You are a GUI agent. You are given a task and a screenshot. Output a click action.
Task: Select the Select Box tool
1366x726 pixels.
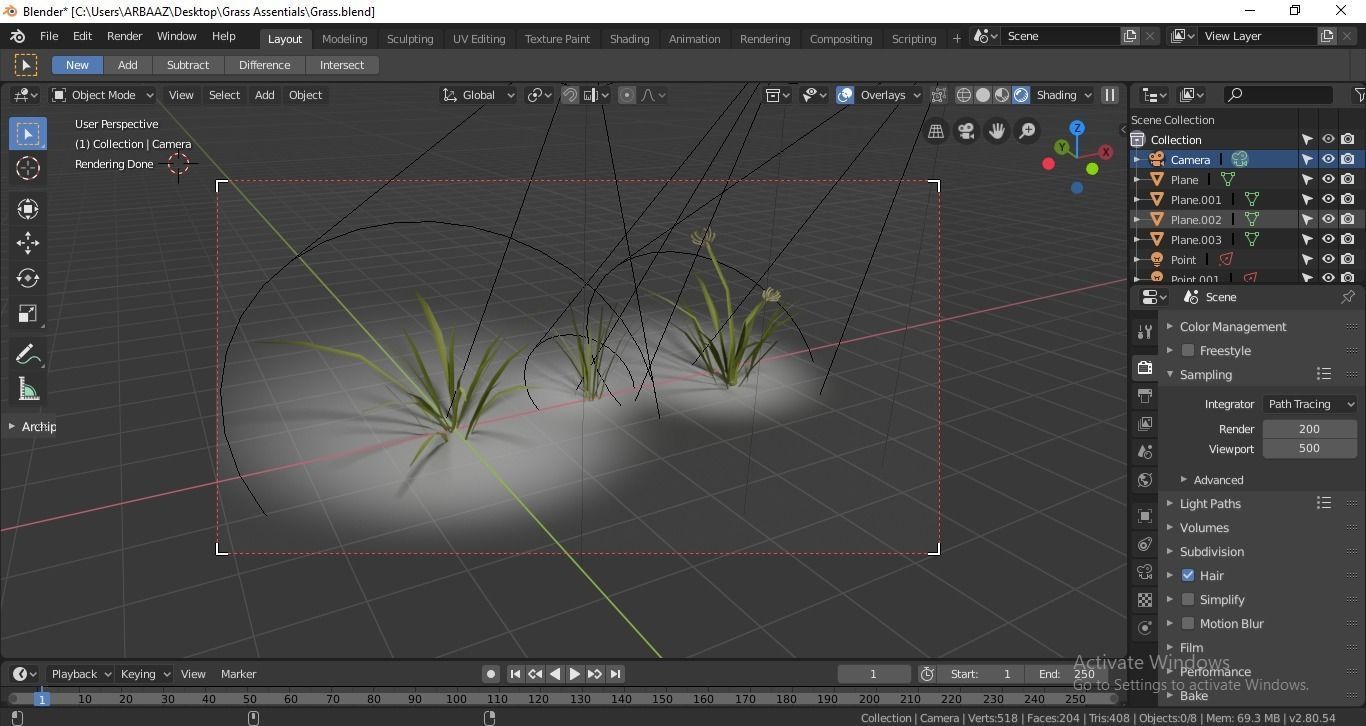28,134
